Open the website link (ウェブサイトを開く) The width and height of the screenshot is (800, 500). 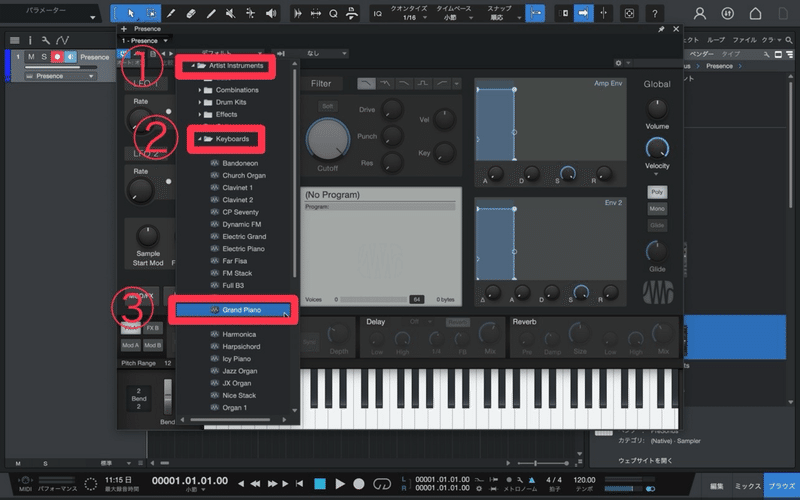[645, 461]
